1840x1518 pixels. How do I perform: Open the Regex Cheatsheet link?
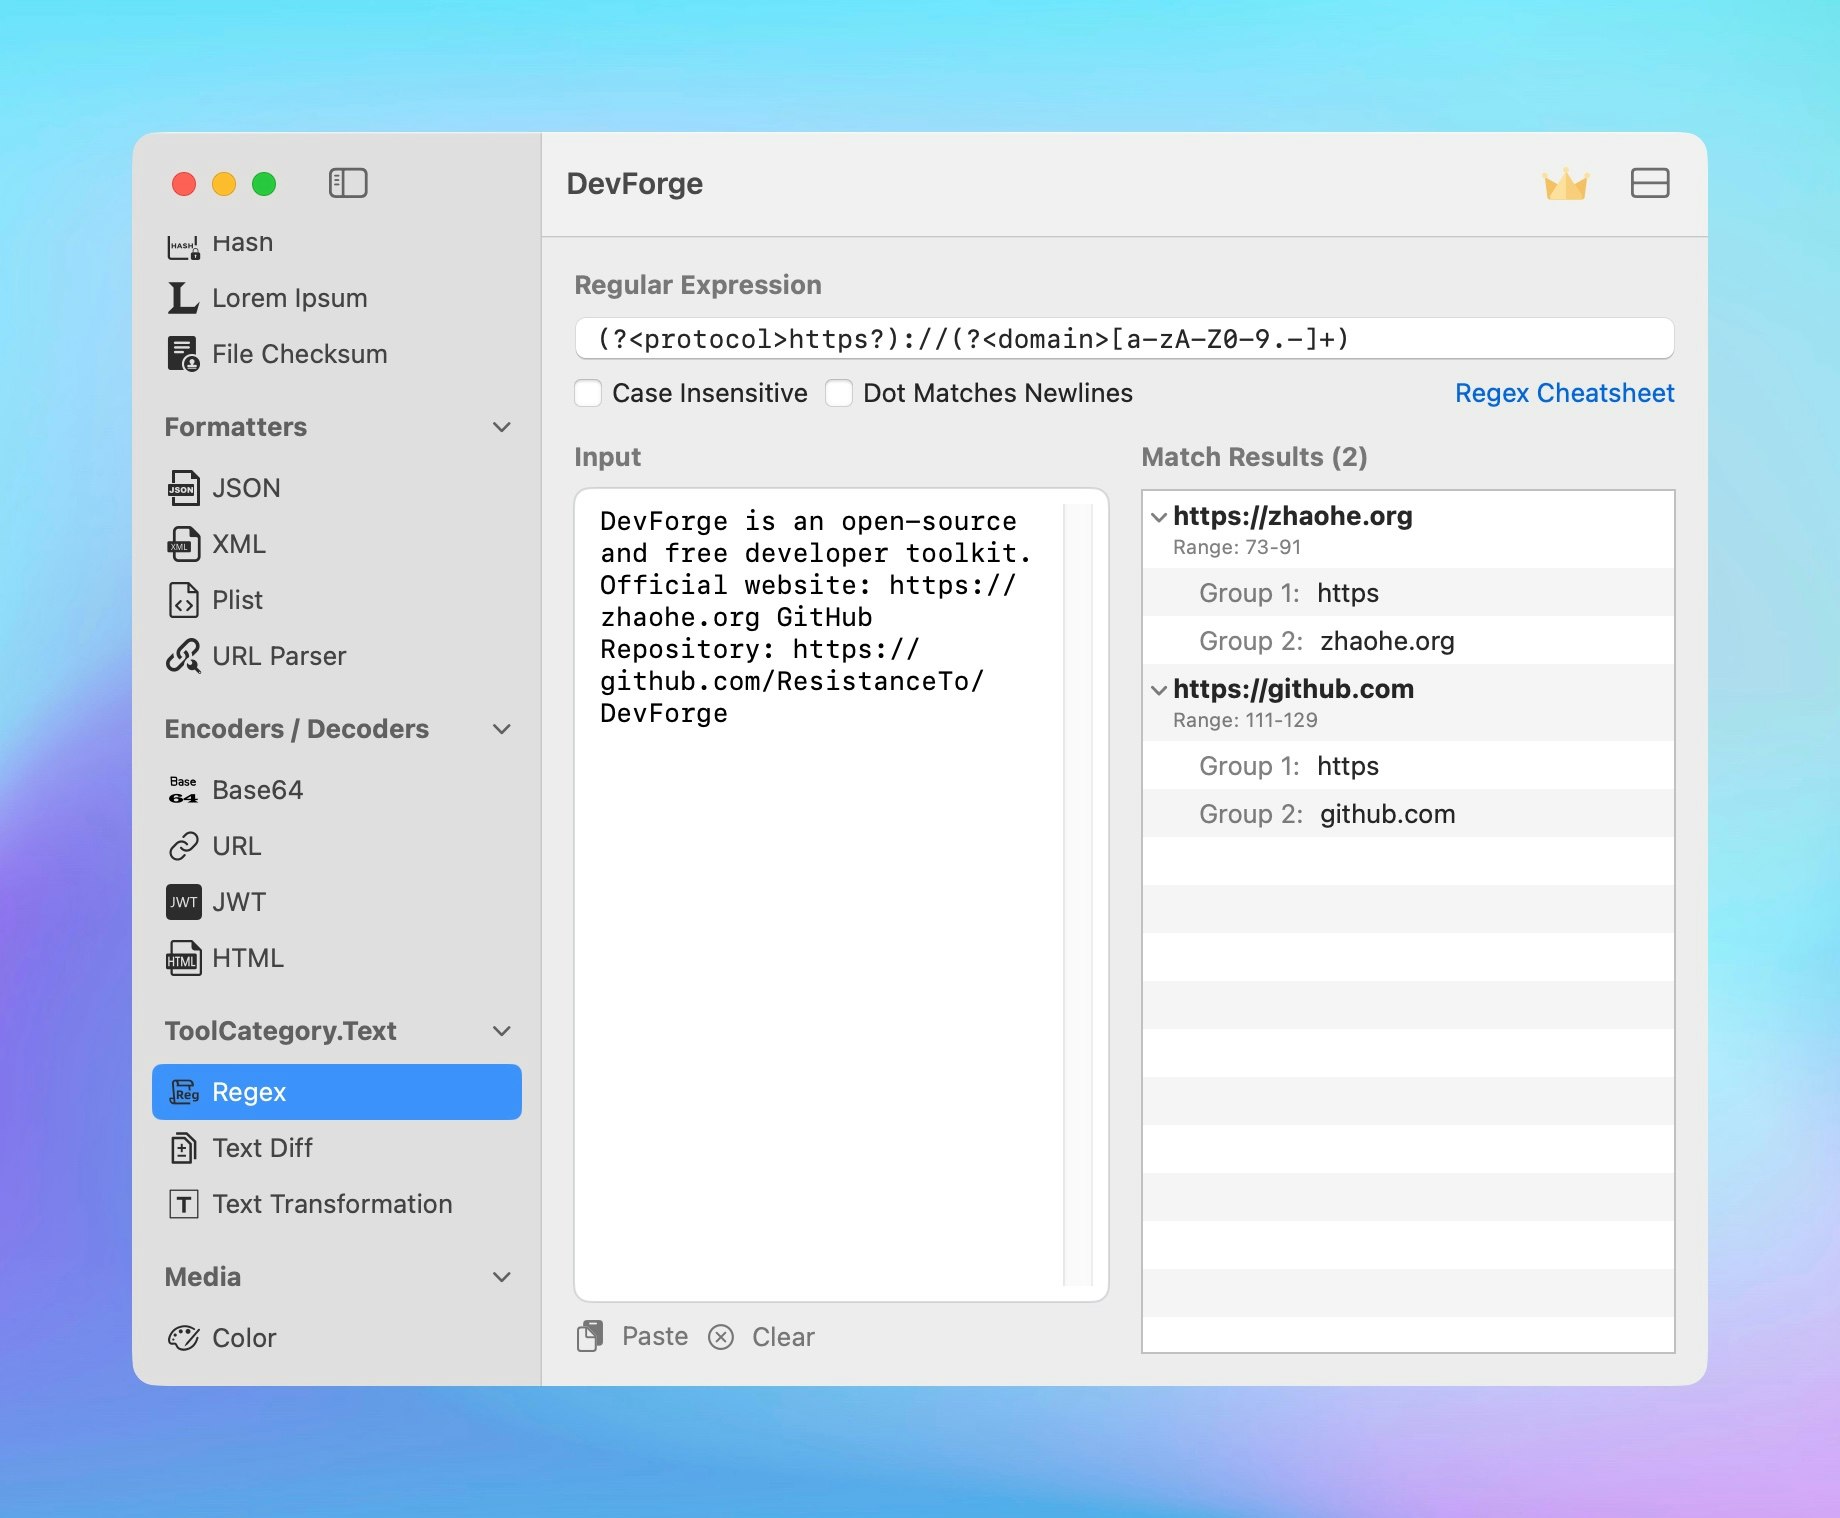1564,393
